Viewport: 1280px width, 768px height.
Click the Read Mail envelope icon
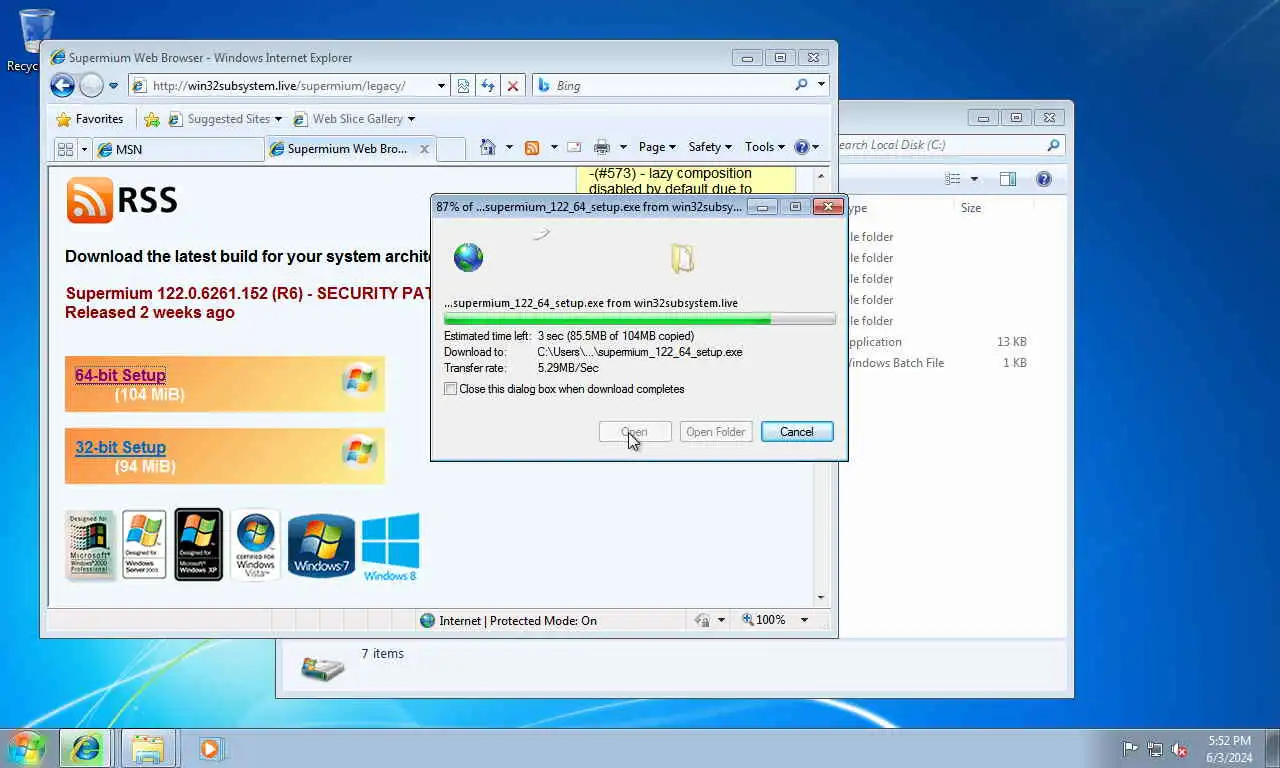[574, 147]
